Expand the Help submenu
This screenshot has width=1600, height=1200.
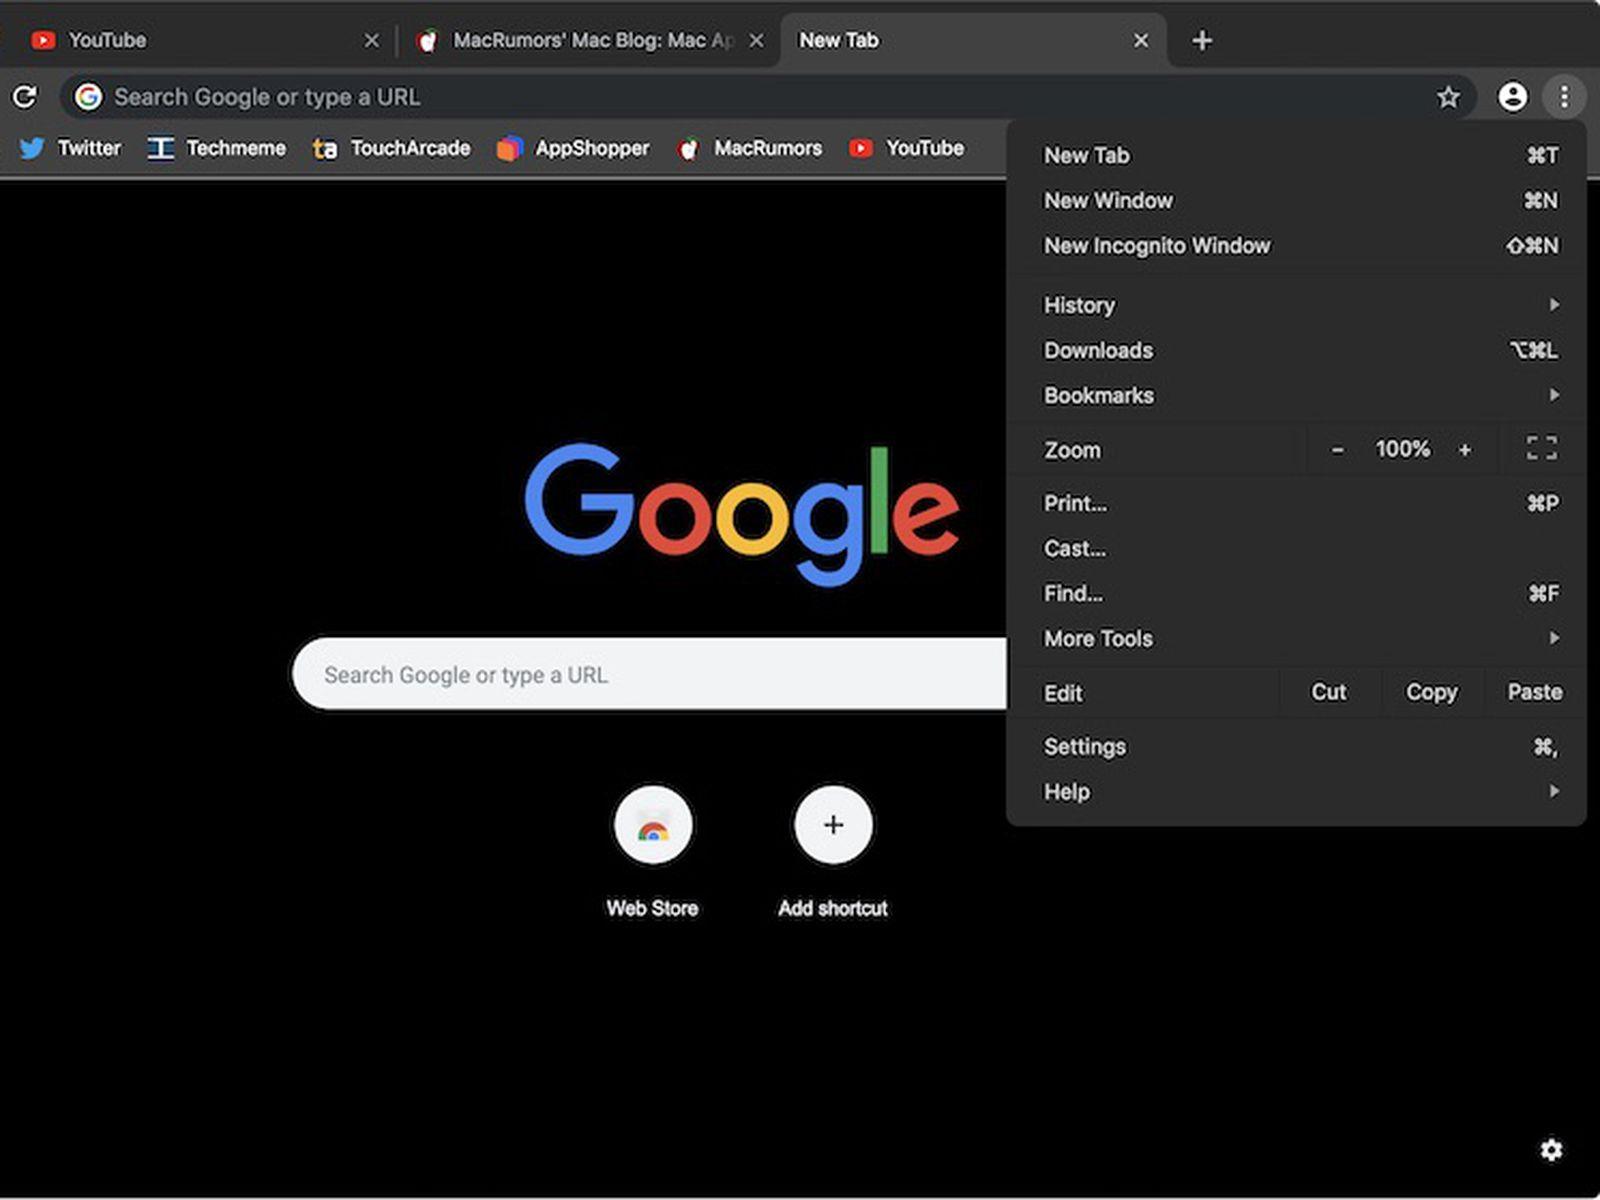(x=1297, y=791)
